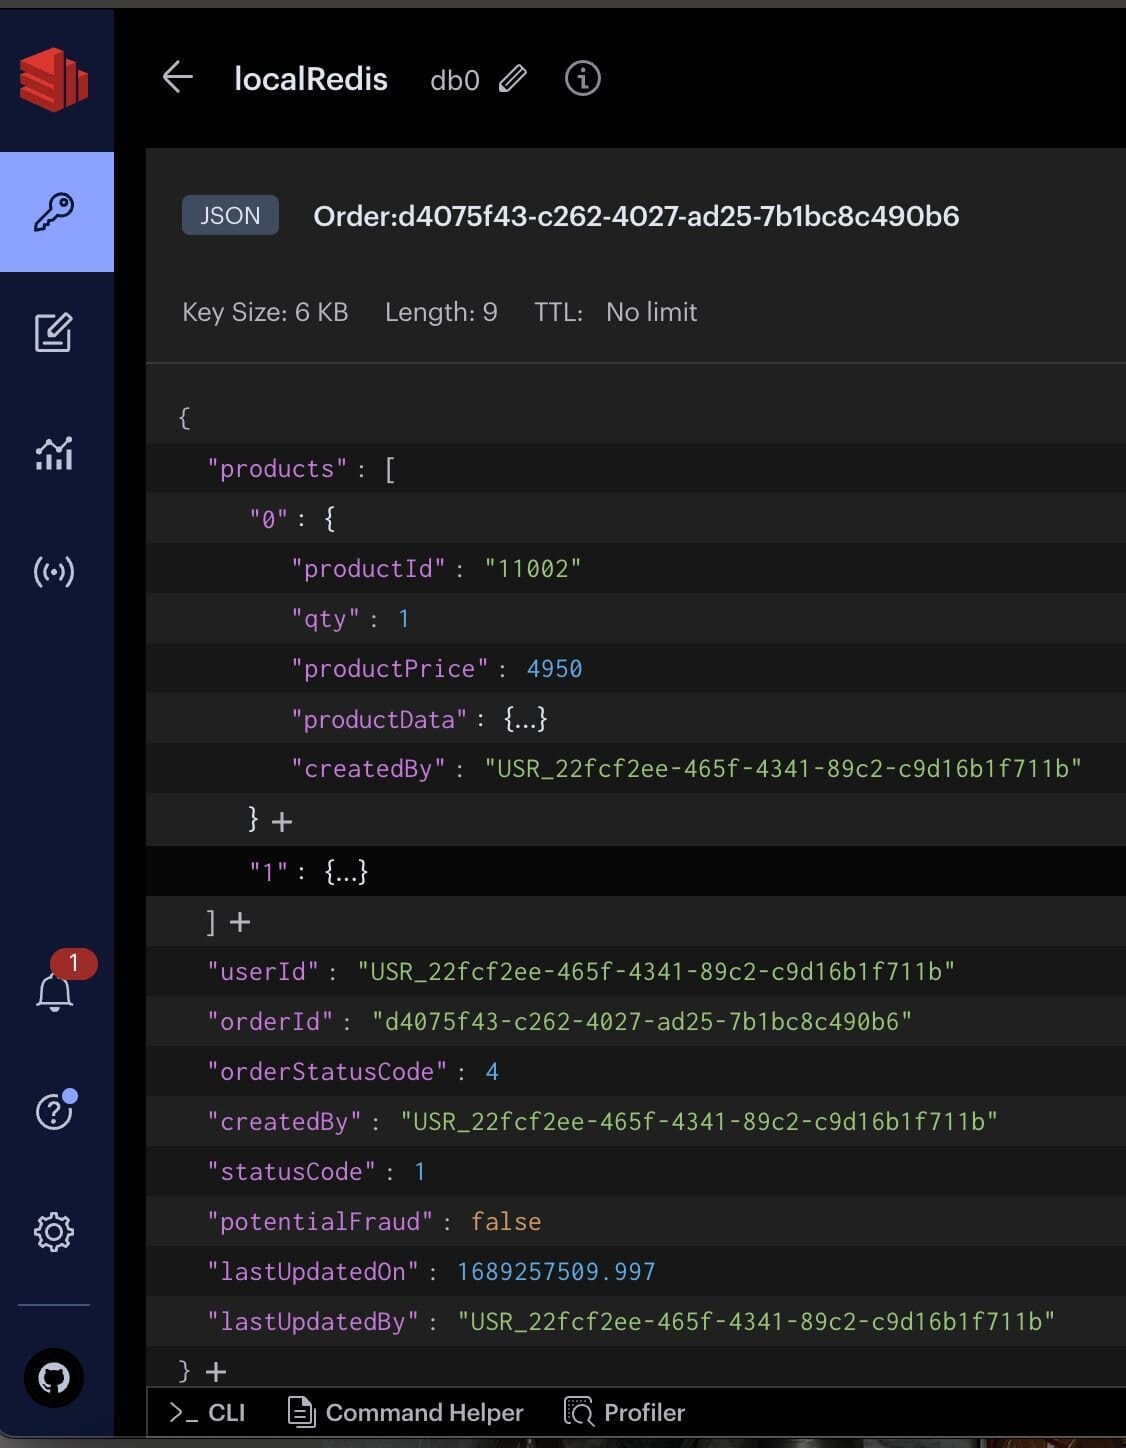The width and height of the screenshot is (1126, 1448).
Task: Edit the TTL value showing No limit
Action: coord(650,312)
